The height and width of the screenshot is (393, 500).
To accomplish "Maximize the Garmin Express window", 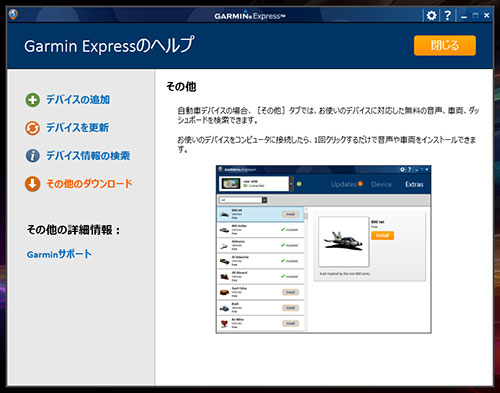I will click(x=475, y=15).
